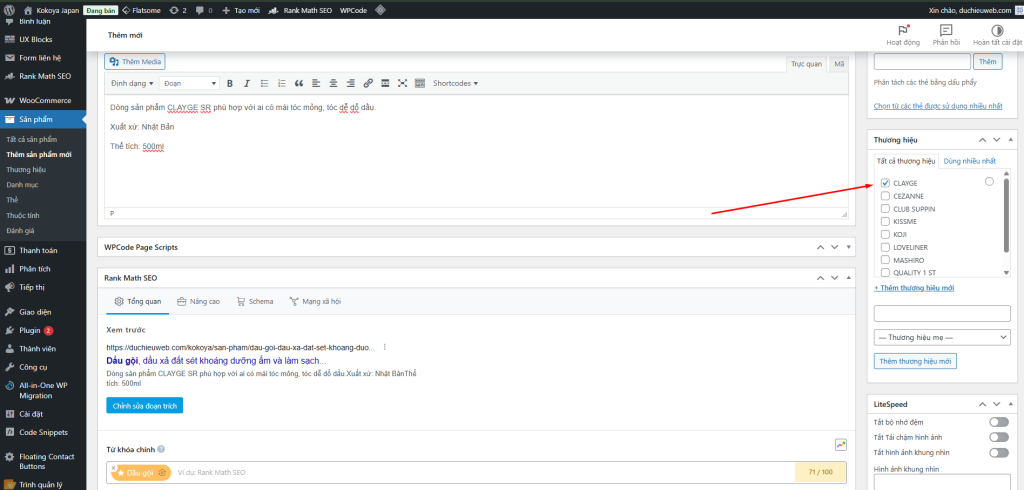Open the Hoạt động activity panel
This screenshot has width=1024, height=490.
click(902, 35)
